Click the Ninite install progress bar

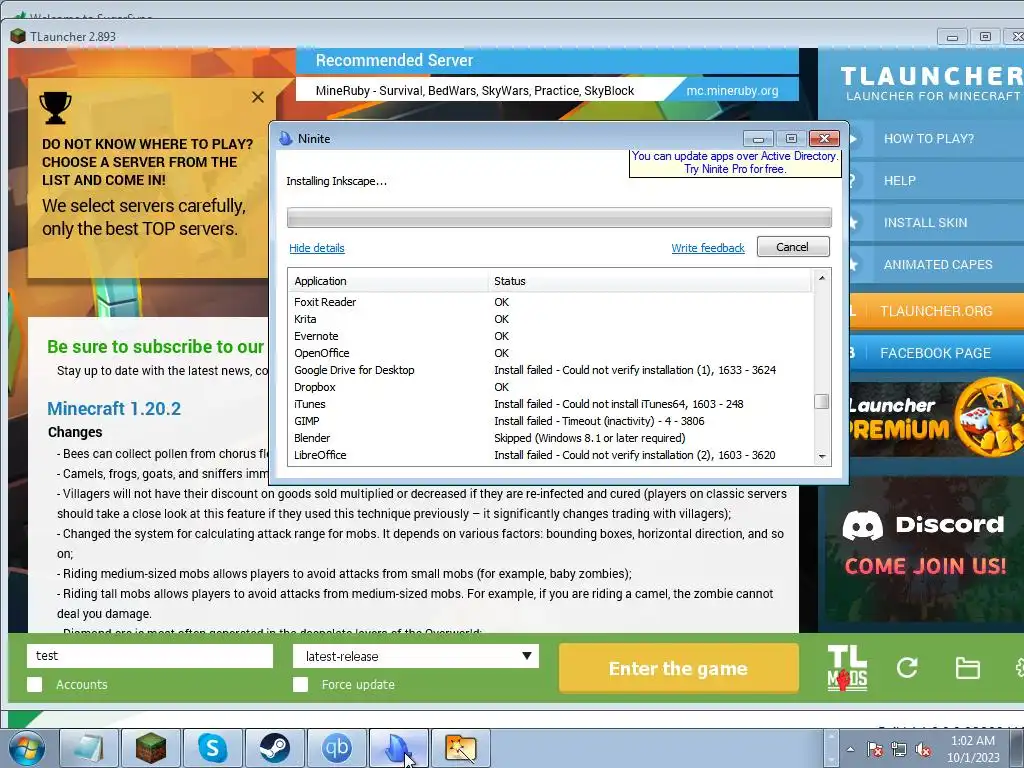point(559,217)
